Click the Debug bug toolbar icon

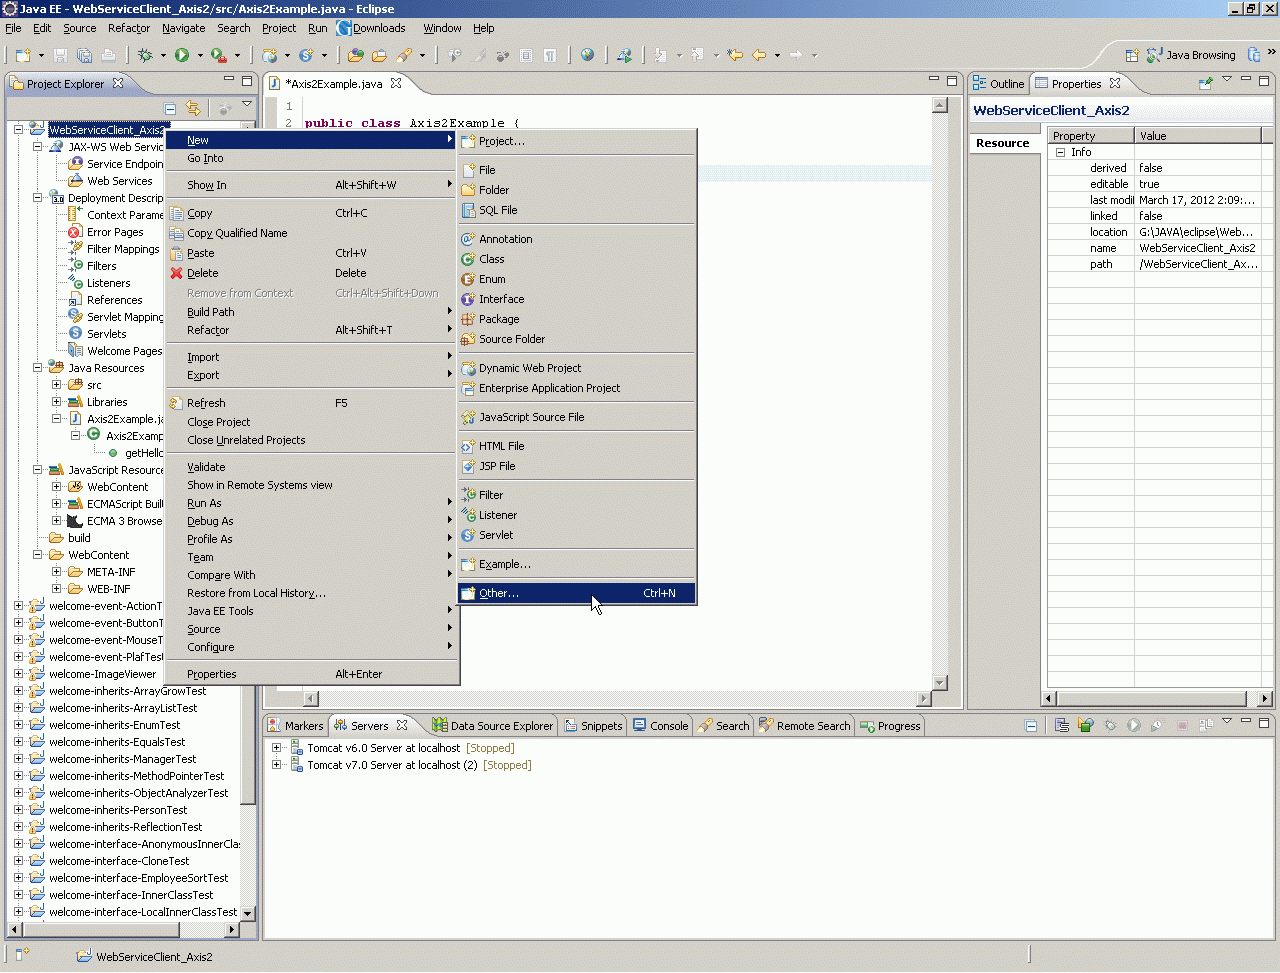pos(145,55)
